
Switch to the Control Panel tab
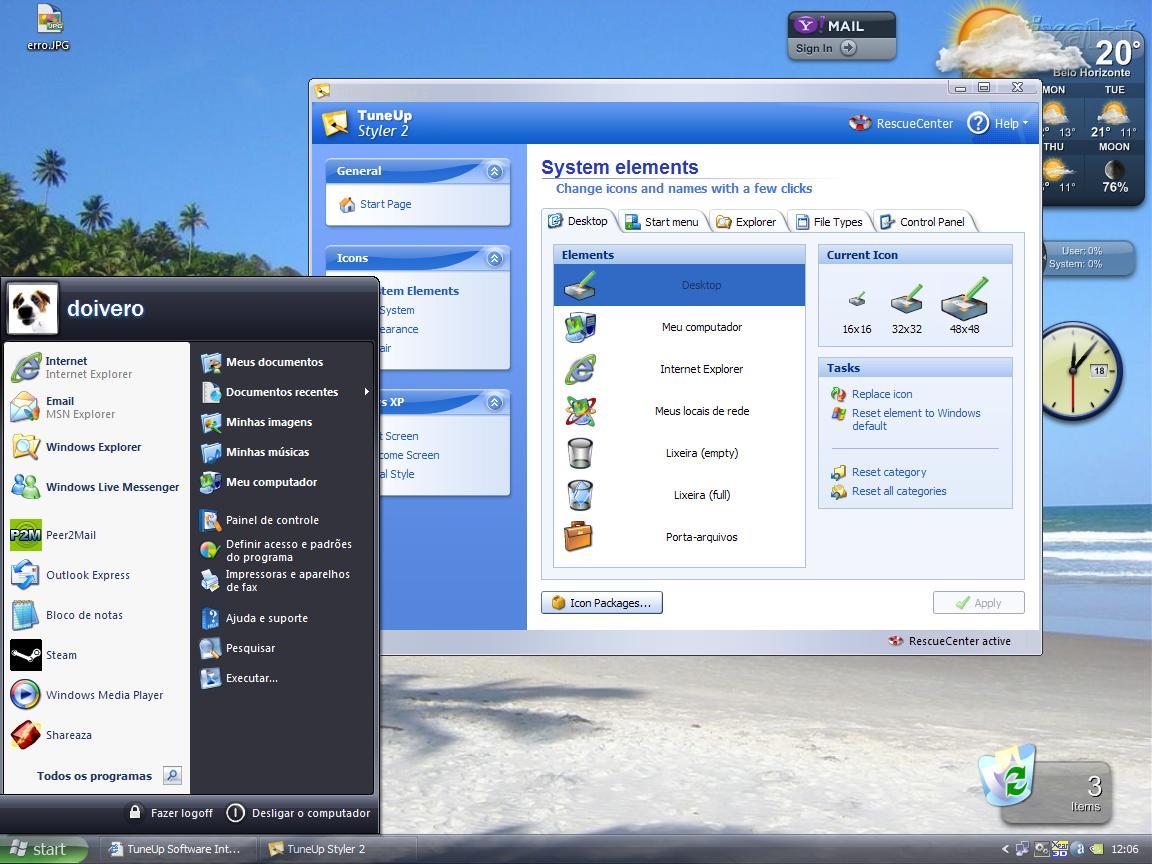pyautogui.click(x=924, y=222)
